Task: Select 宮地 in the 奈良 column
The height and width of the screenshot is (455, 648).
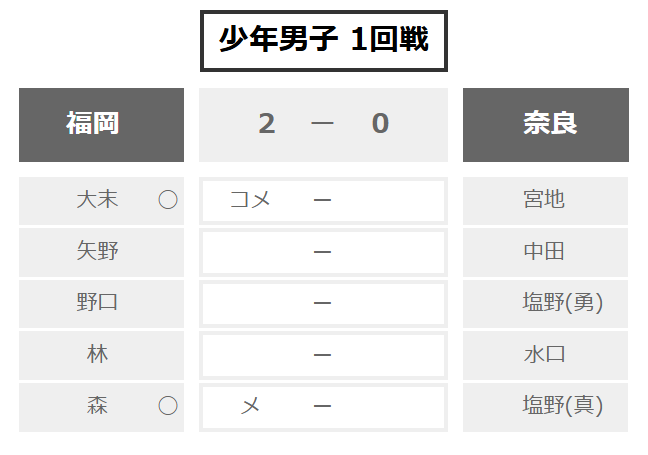Action: tap(545, 200)
